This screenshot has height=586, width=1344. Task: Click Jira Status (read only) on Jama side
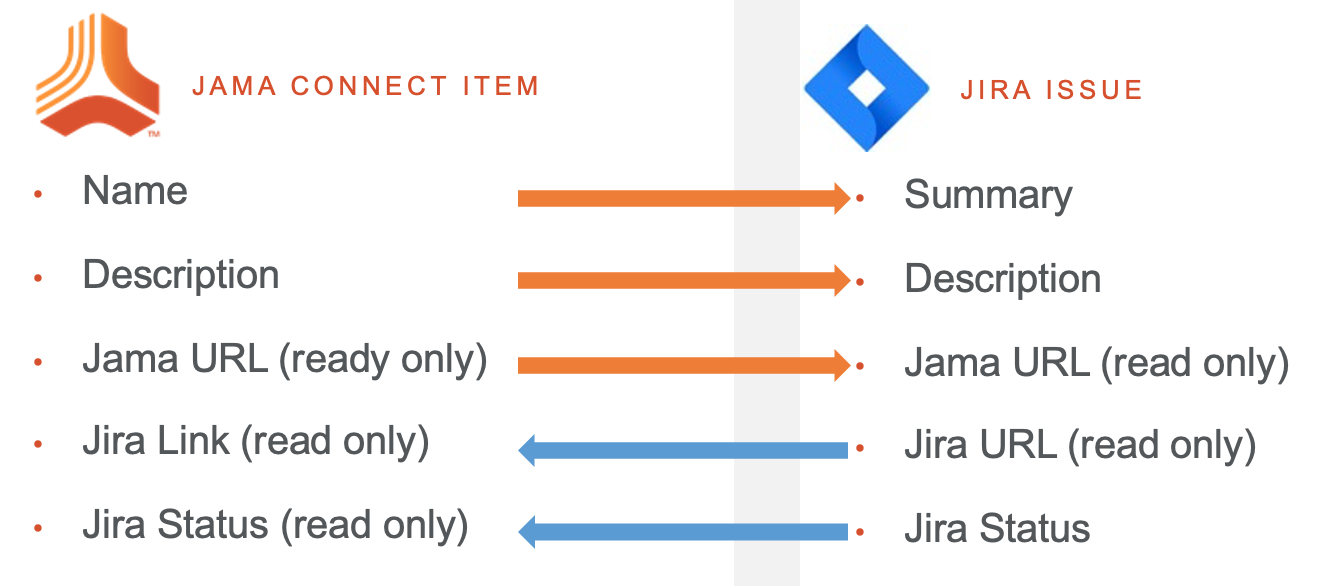point(276,526)
